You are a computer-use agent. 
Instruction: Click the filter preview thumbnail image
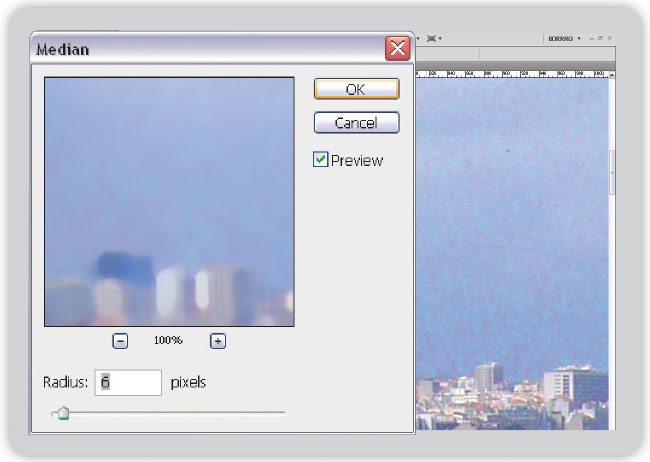168,202
